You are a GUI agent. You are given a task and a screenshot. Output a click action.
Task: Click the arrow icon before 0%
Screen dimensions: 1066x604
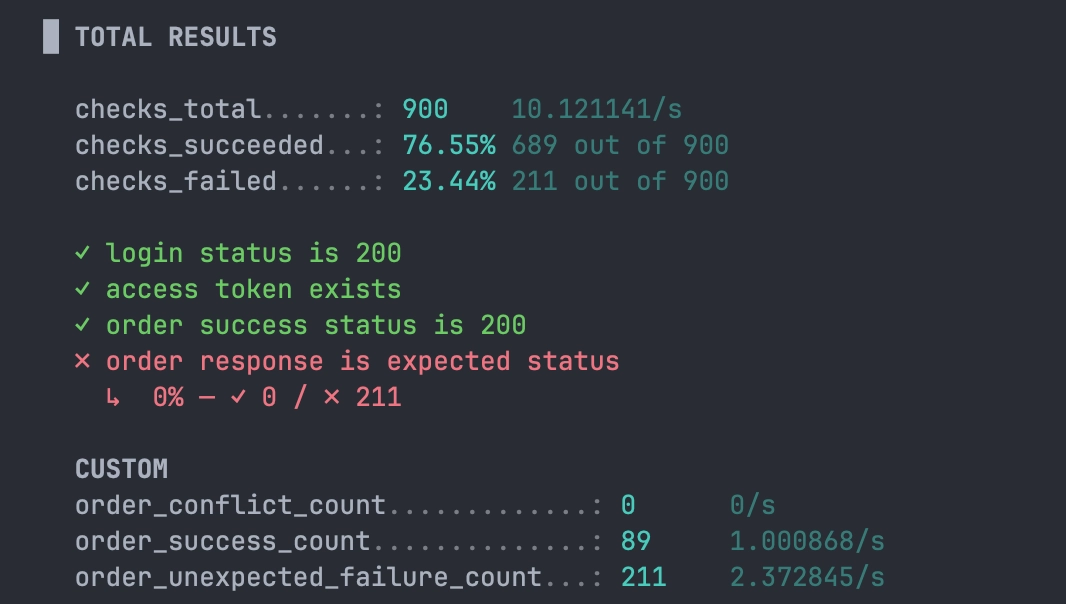(113, 397)
